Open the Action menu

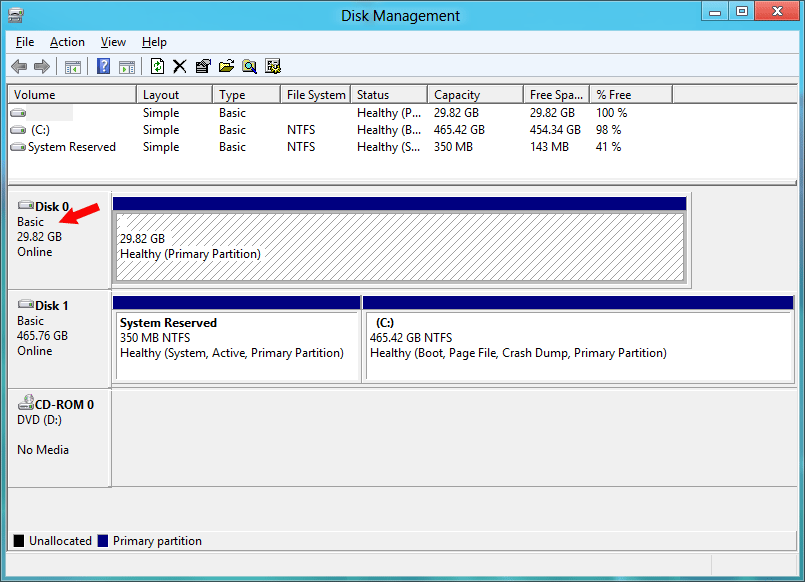67,42
